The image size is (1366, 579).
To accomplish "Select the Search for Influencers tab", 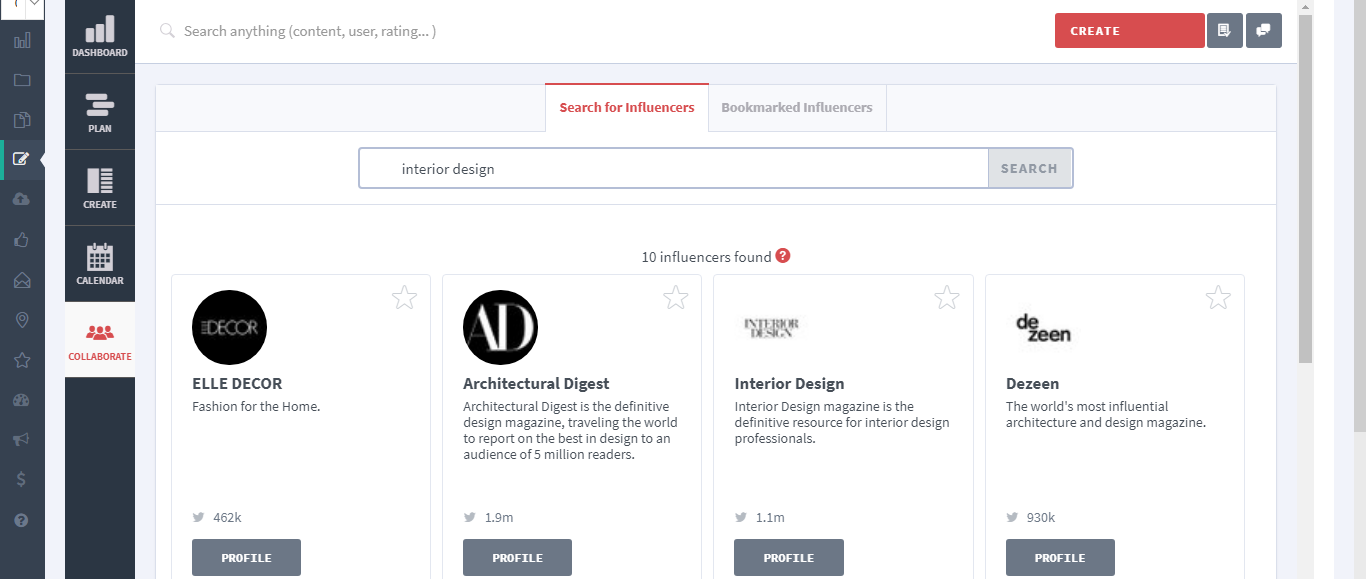I will [627, 108].
